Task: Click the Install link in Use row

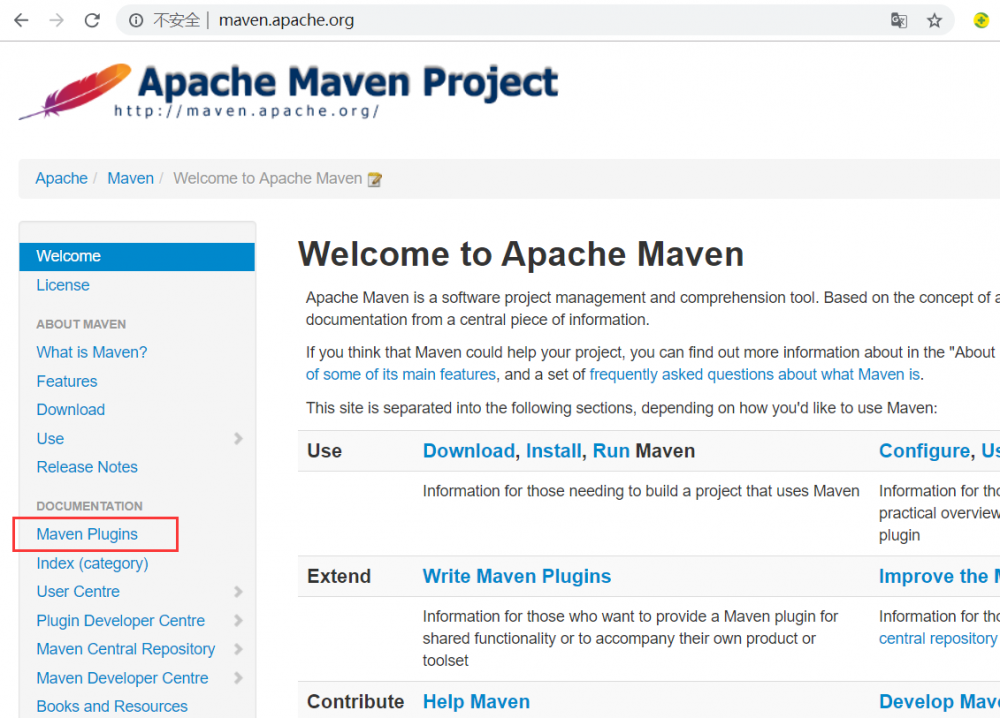Action: (554, 451)
